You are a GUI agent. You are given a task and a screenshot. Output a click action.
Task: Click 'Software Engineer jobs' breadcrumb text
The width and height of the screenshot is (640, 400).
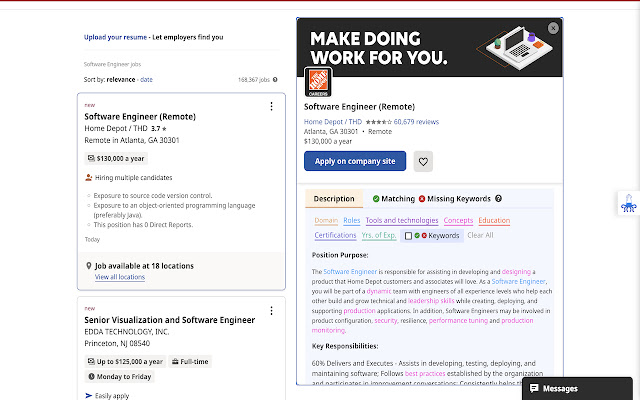[112, 64]
